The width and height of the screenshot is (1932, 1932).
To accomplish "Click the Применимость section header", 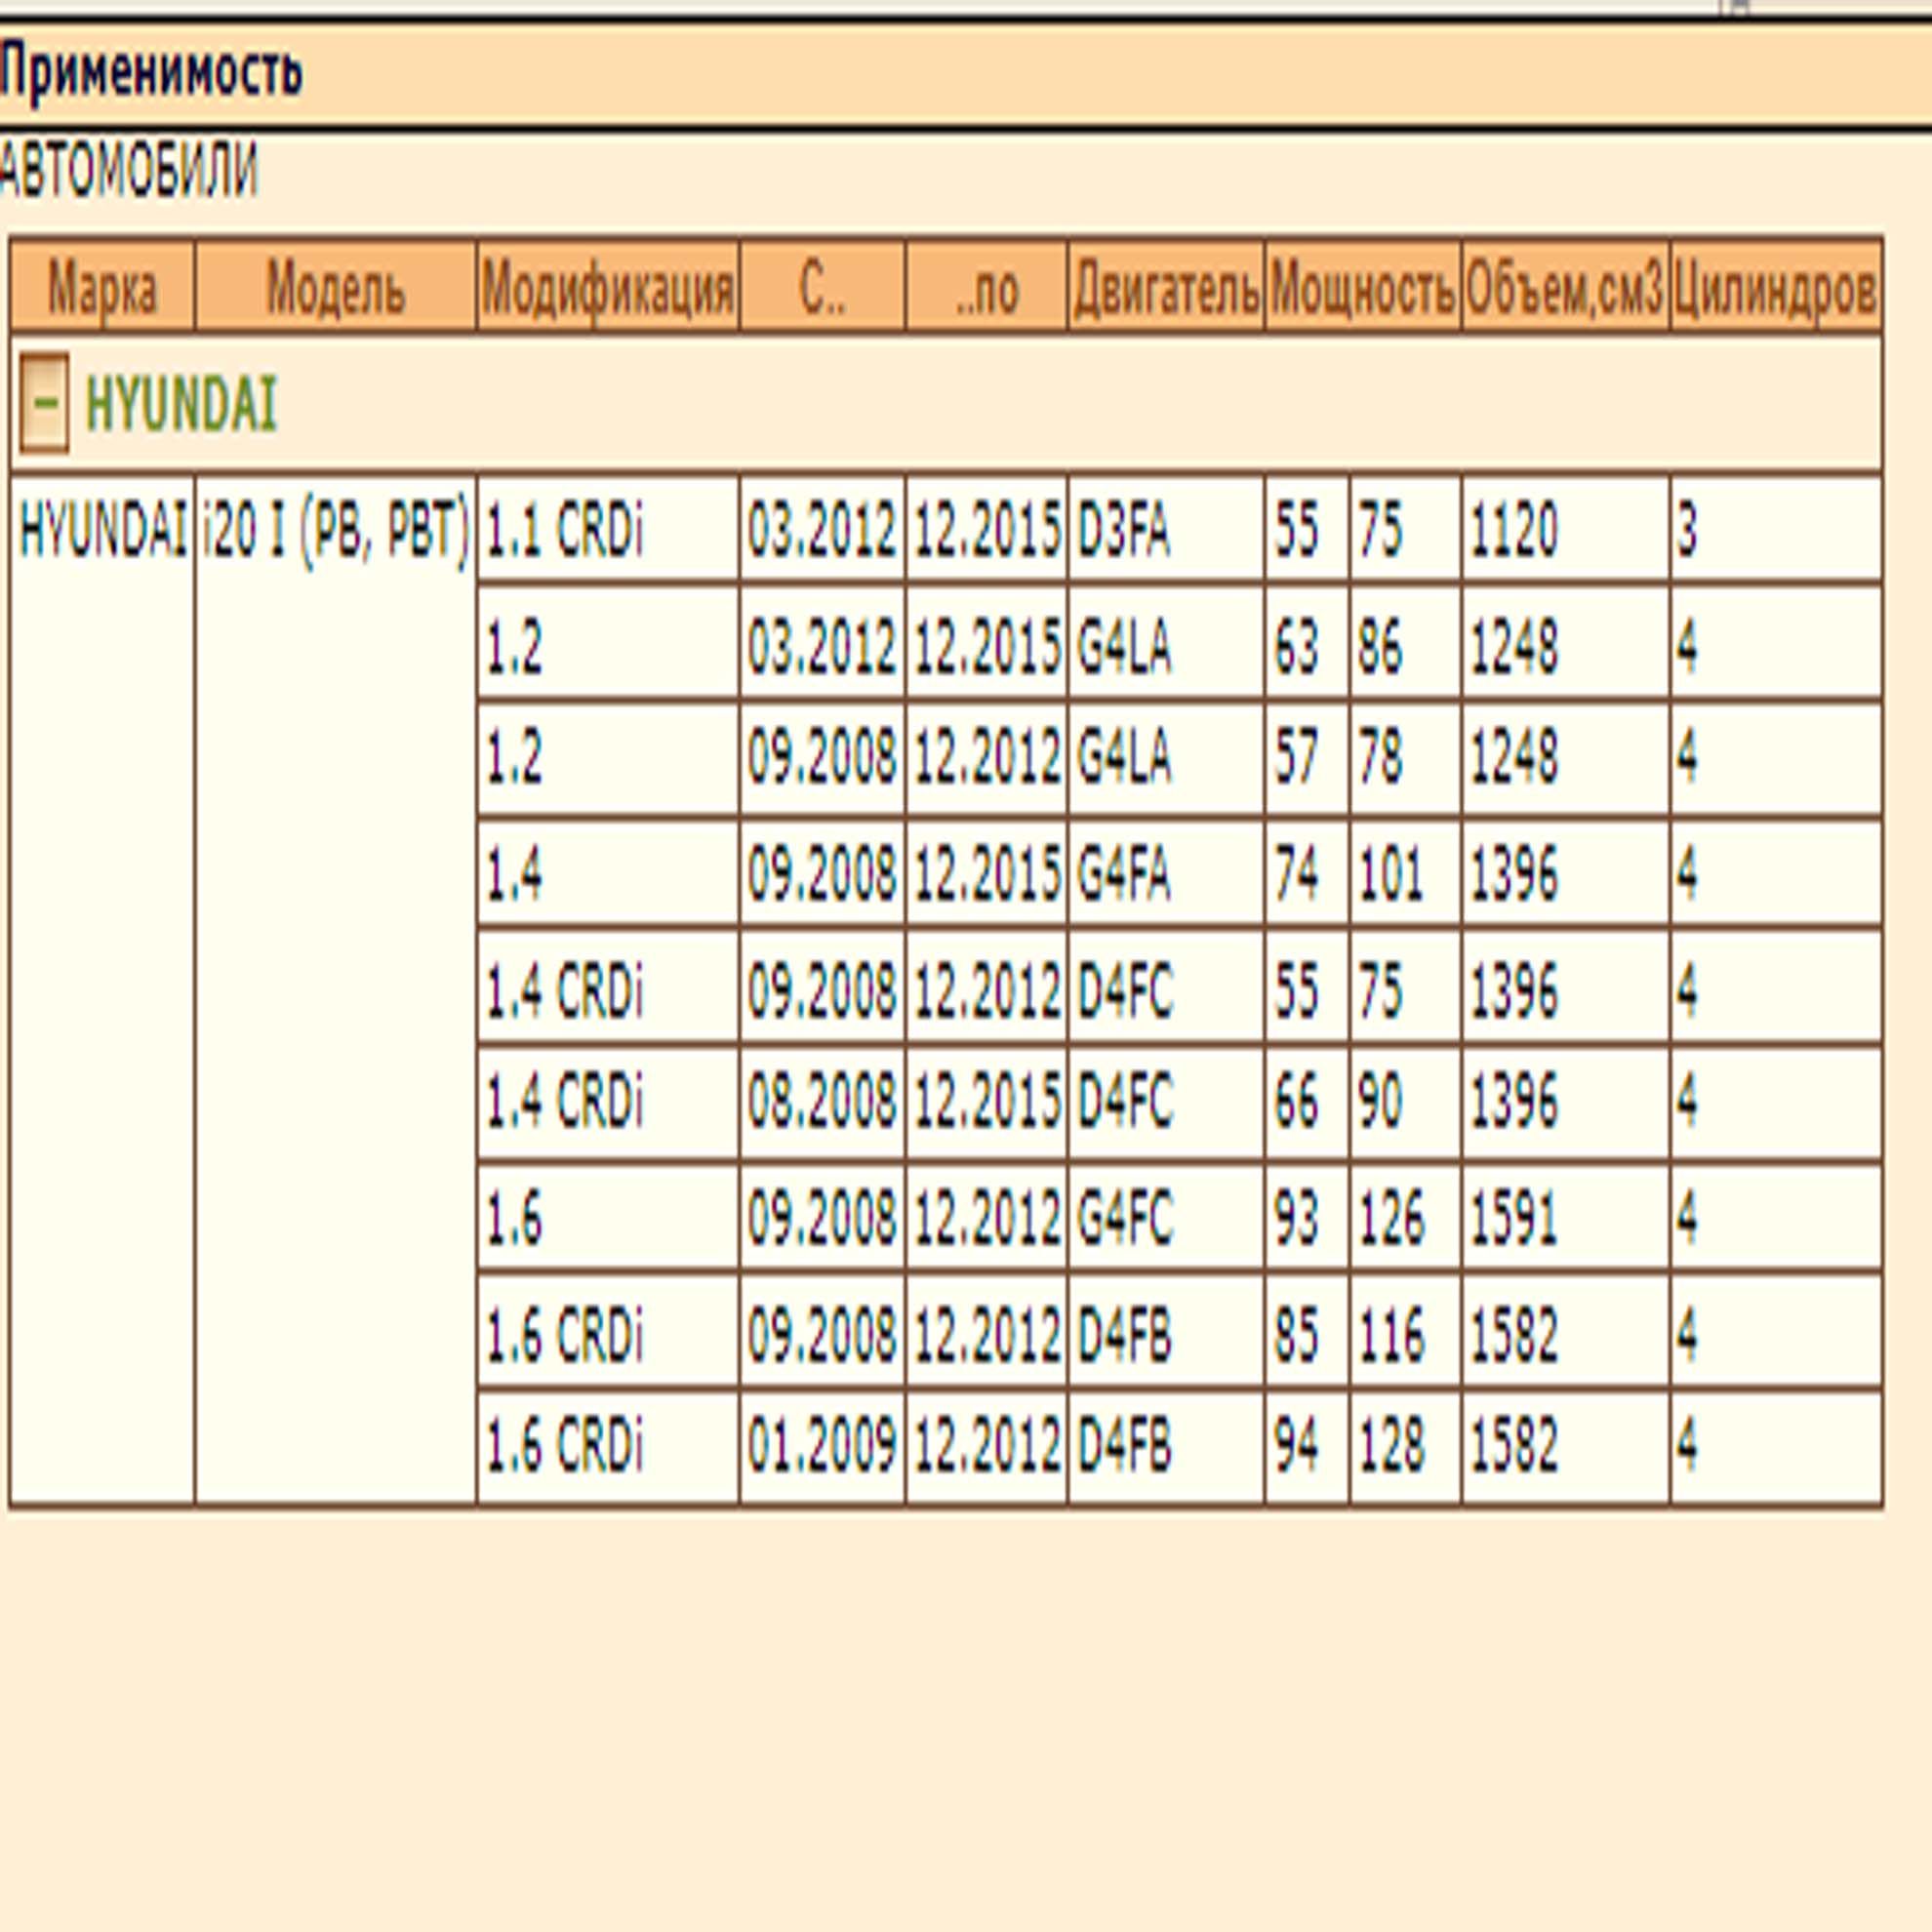I will pos(152,72).
